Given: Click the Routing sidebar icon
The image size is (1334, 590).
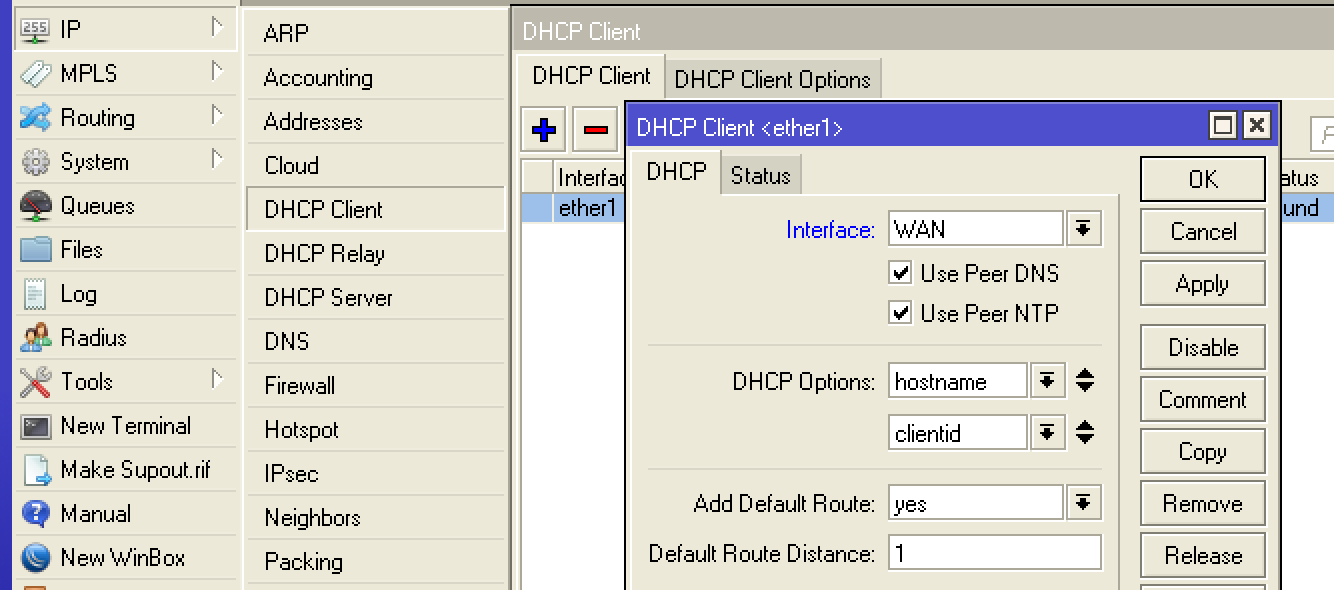Looking at the screenshot, I should point(35,117).
